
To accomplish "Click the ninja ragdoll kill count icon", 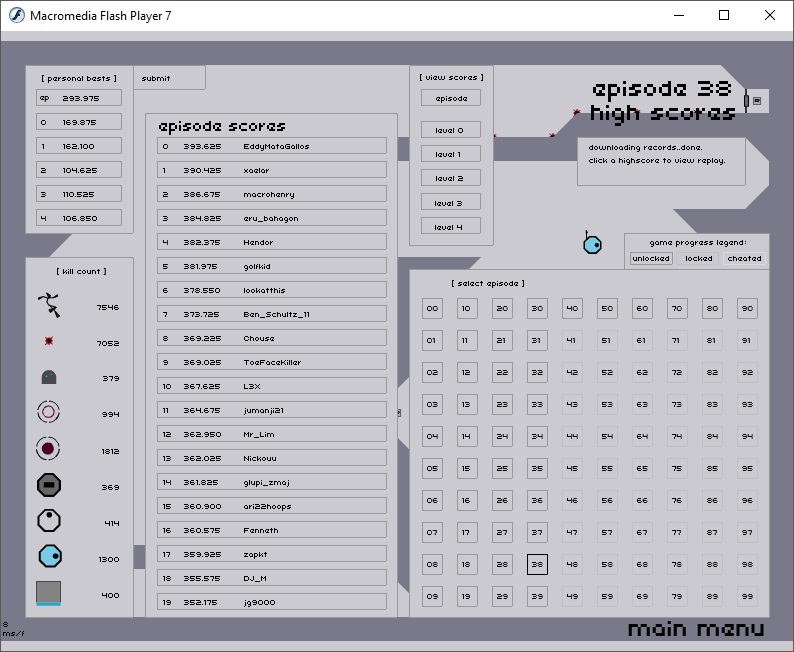I will [49, 306].
